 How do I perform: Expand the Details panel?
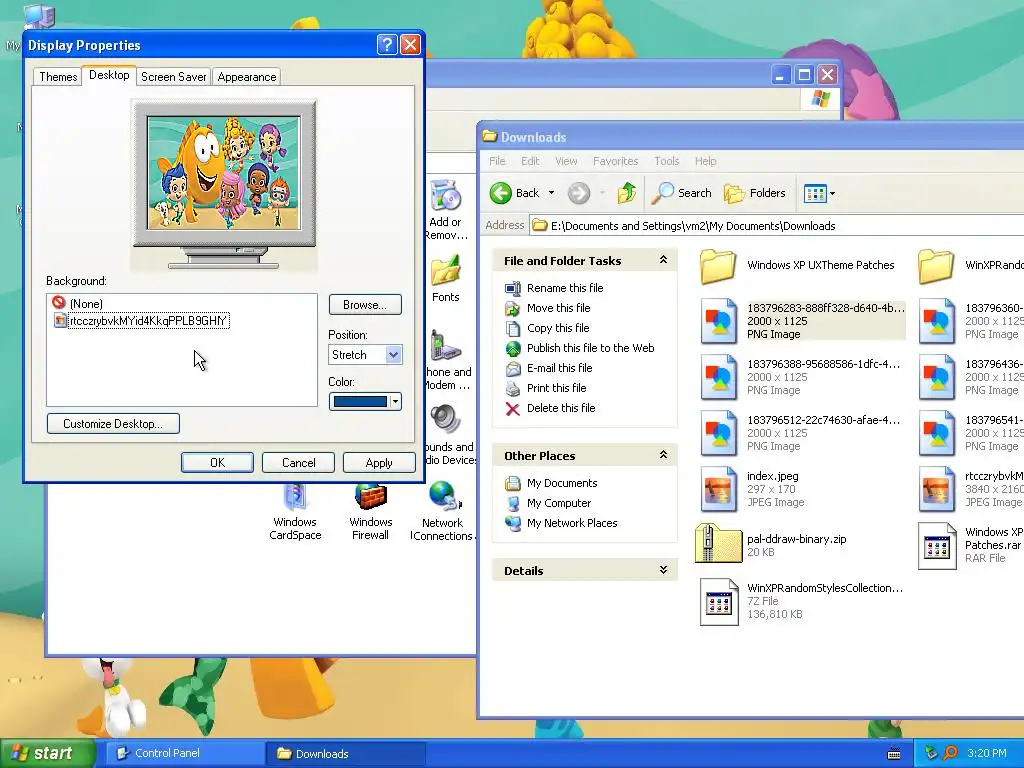[664, 570]
